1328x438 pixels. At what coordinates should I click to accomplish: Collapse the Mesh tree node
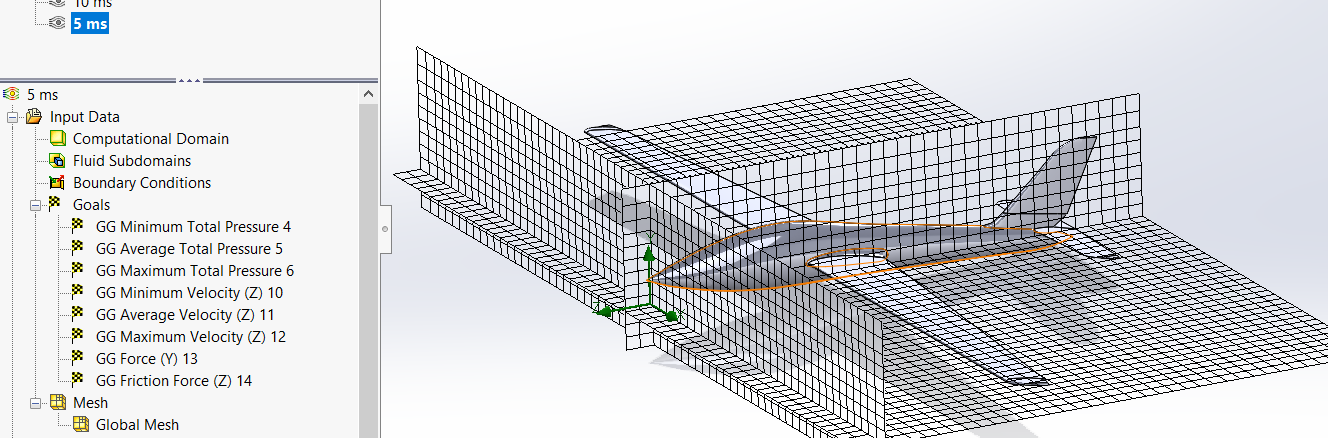point(36,403)
